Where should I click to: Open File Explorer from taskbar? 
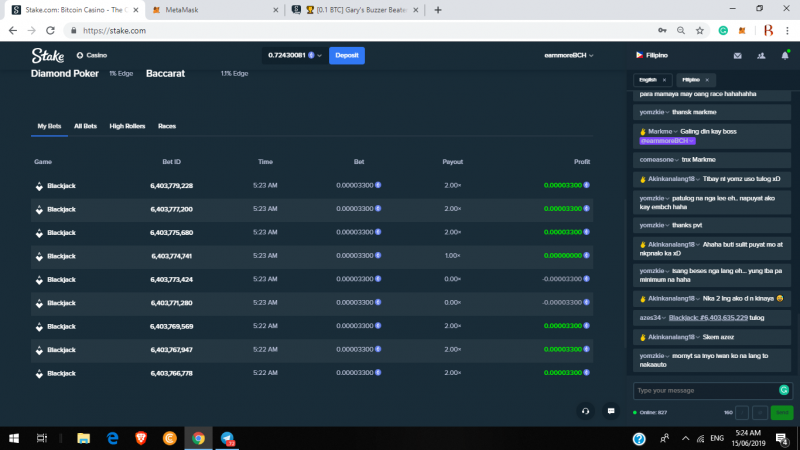coord(84,438)
